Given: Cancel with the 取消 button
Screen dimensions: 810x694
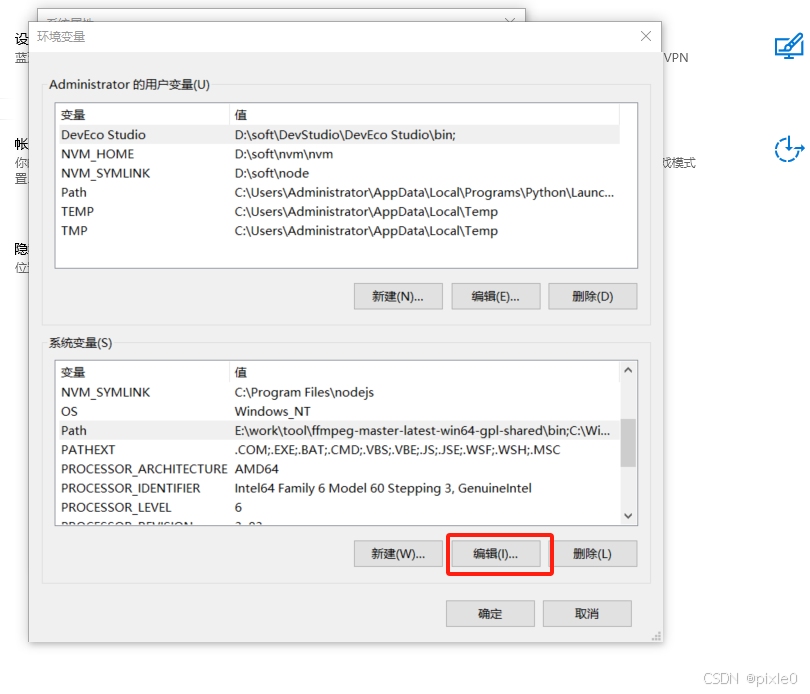Looking at the screenshot, I should click(x=587, y=613).
